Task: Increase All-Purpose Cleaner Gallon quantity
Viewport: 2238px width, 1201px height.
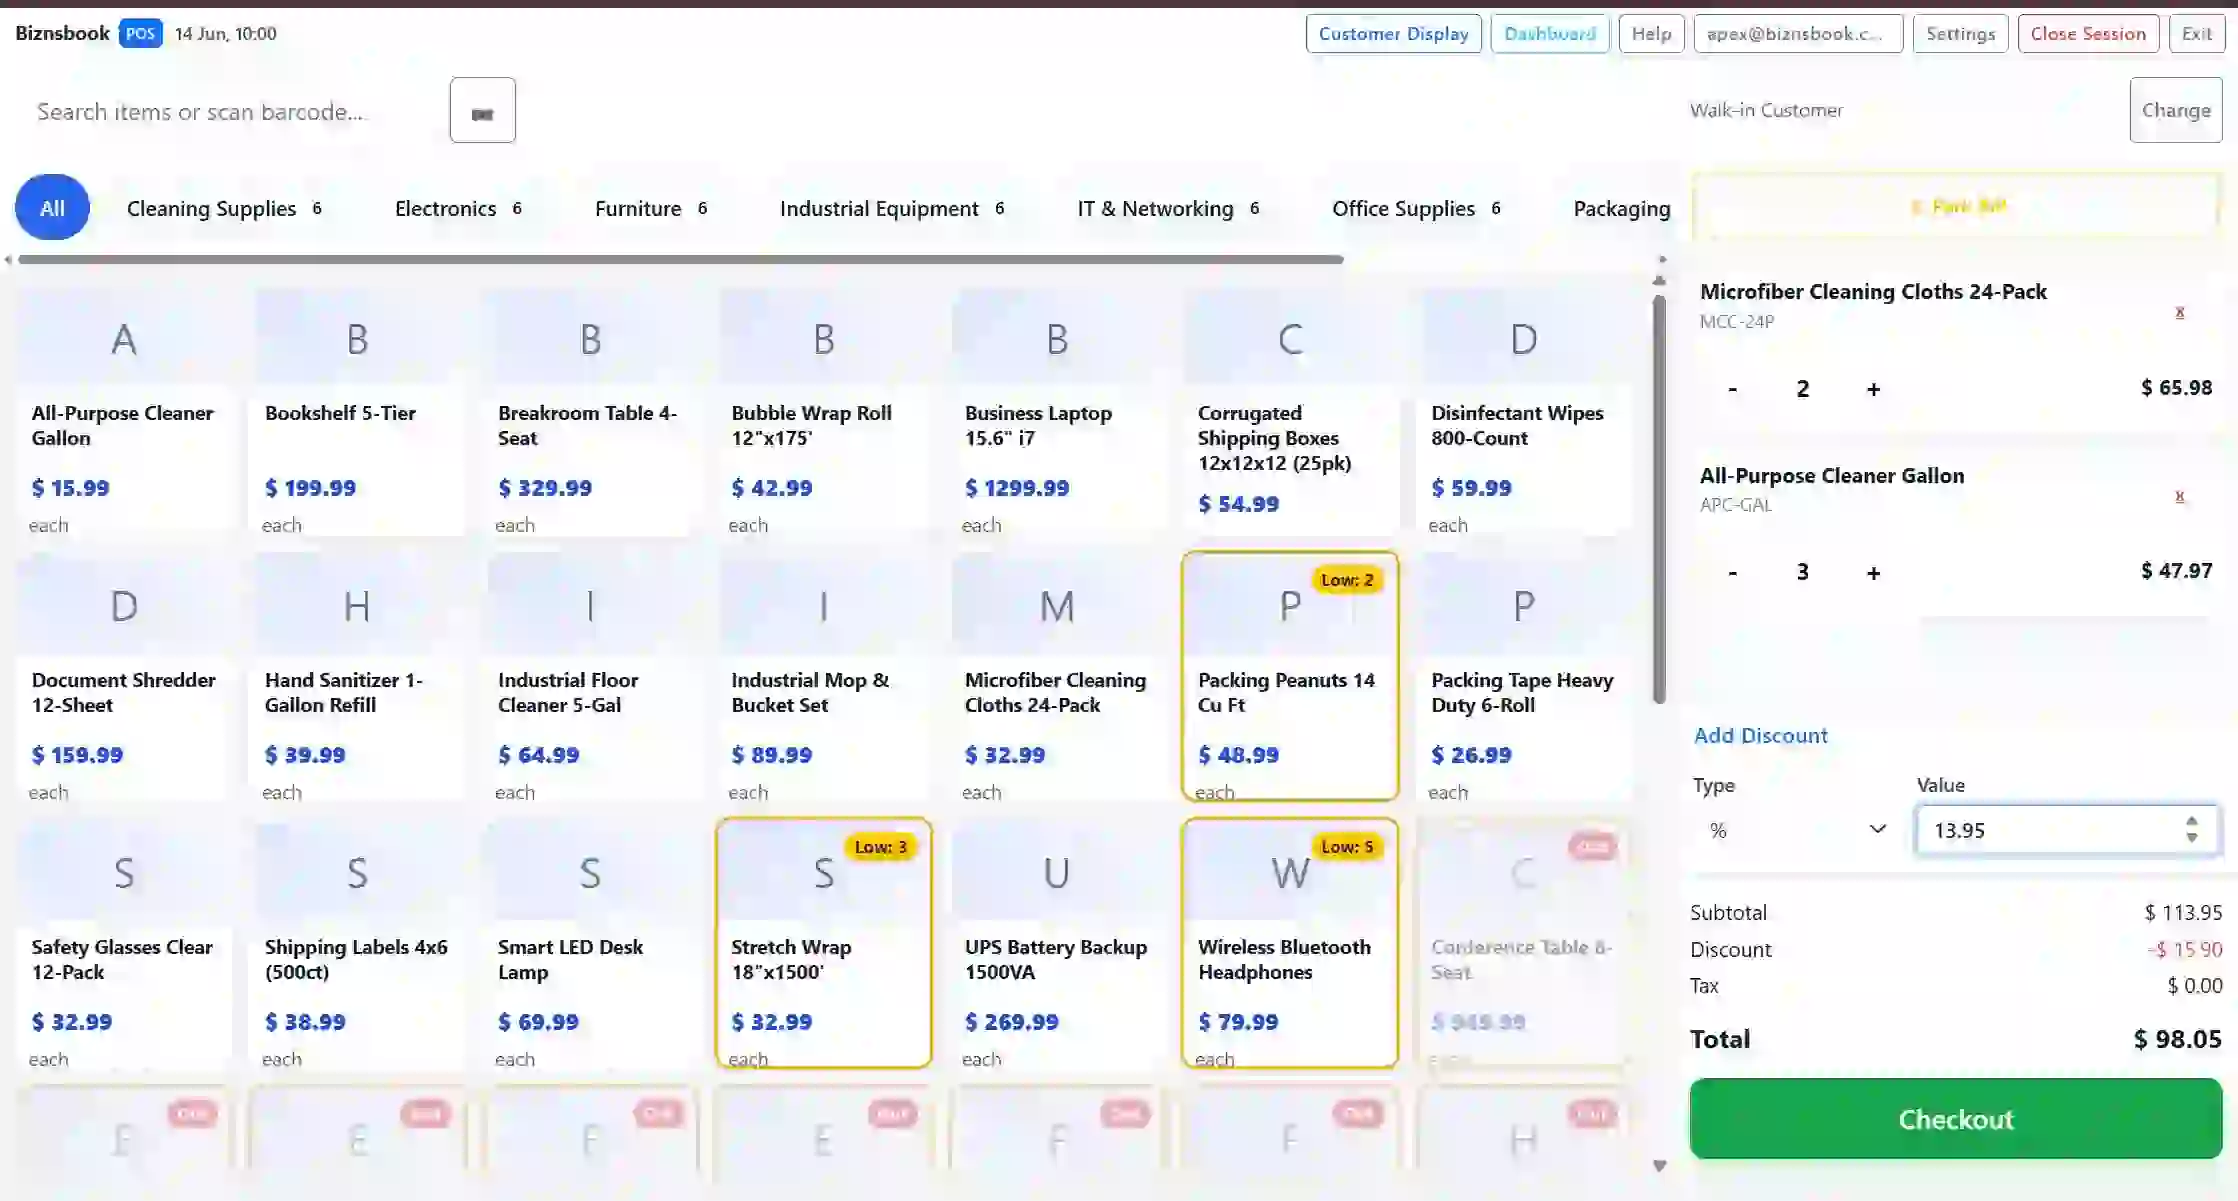Action: [1873, 572]
